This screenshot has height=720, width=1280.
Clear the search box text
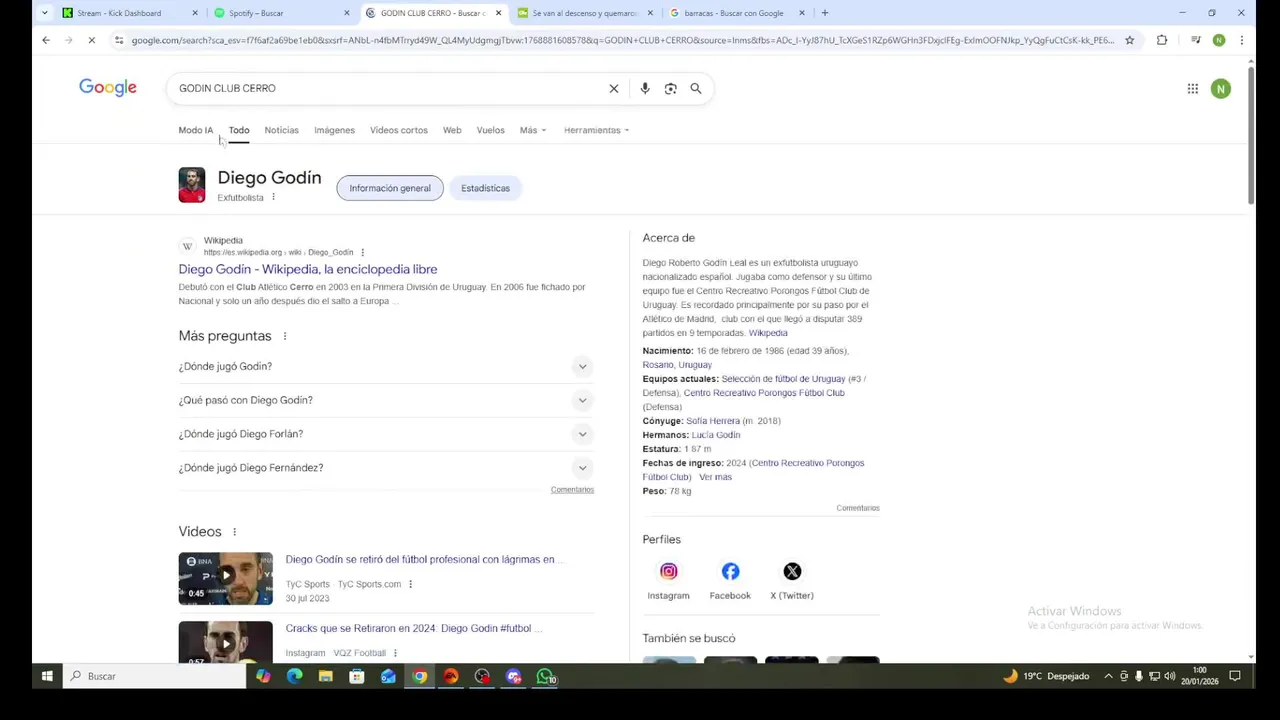(x=614, y=88)
